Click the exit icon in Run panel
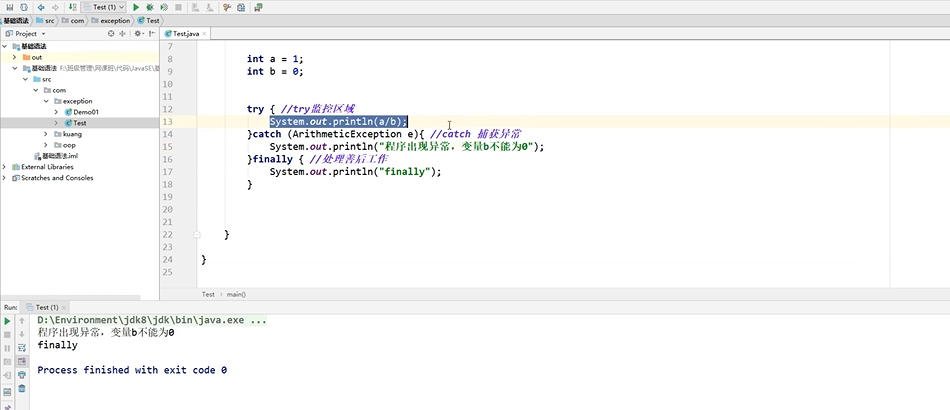Image resolution: width=950 pixels, height=410 pixels. (8, 375)
